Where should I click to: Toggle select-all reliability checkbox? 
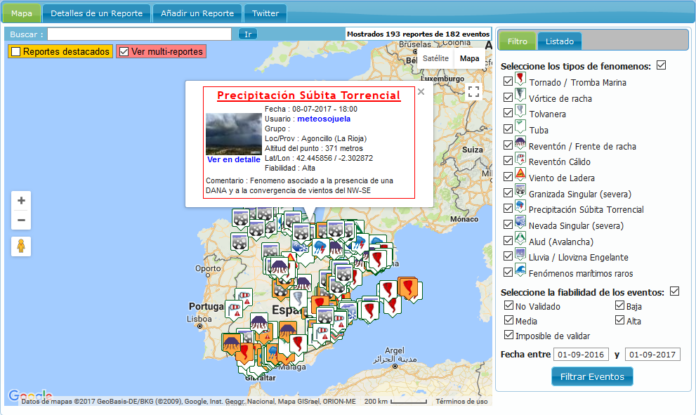[674, 291]
